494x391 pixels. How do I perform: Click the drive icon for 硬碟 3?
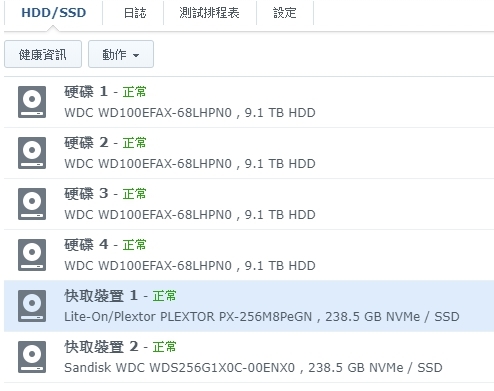coord(32,204)
